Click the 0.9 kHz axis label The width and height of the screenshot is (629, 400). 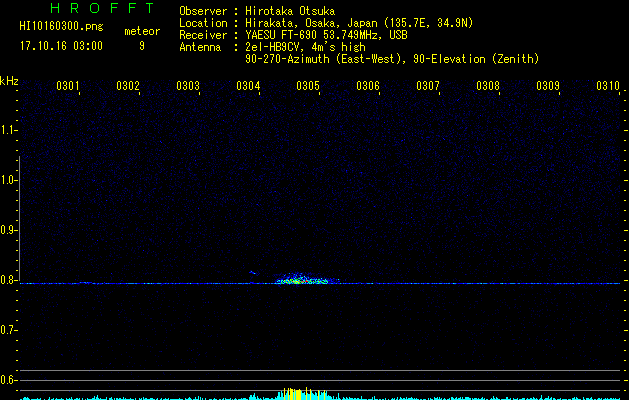8,230
